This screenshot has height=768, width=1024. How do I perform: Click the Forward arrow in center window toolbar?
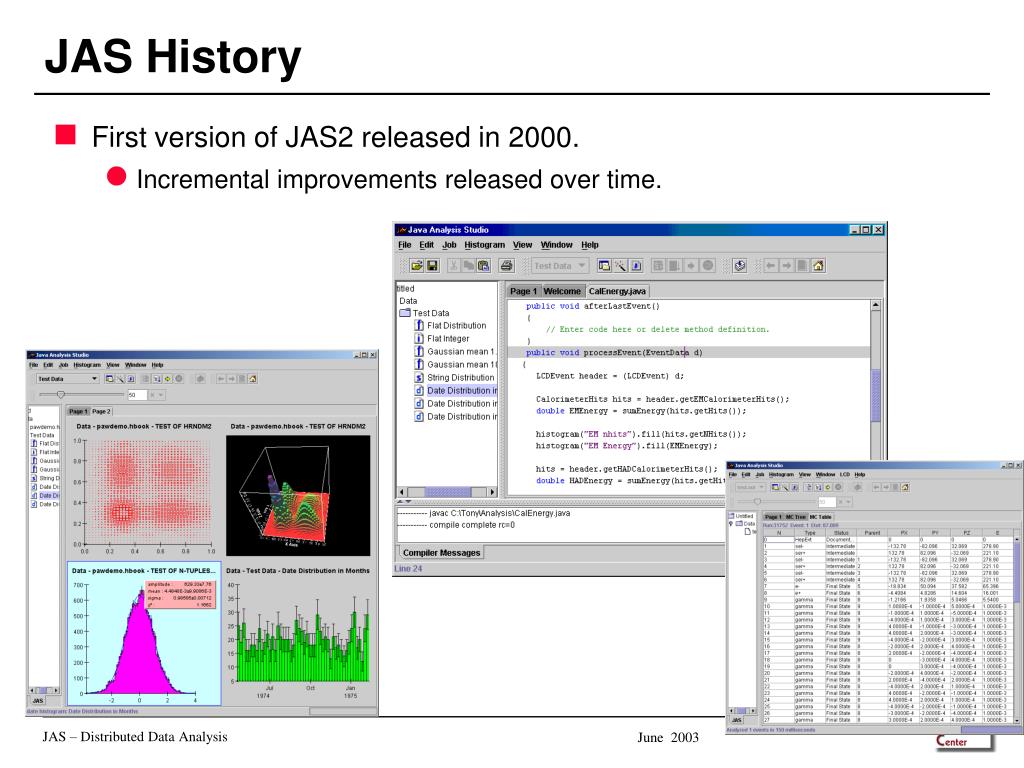click(x=786, y=266)
